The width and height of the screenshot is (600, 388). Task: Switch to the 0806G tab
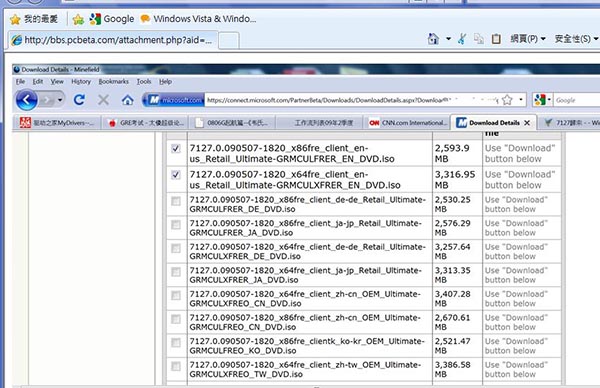coord(232,123)
